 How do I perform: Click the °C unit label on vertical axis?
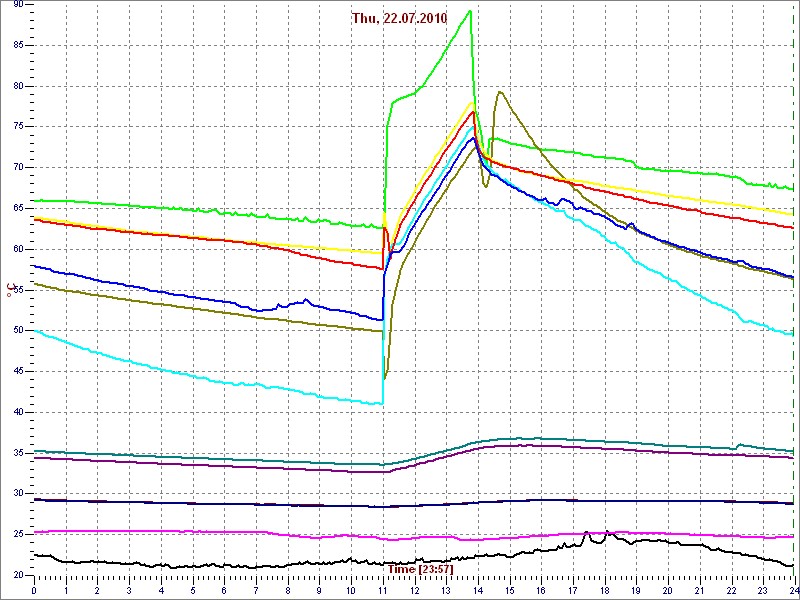coord(11,291)
